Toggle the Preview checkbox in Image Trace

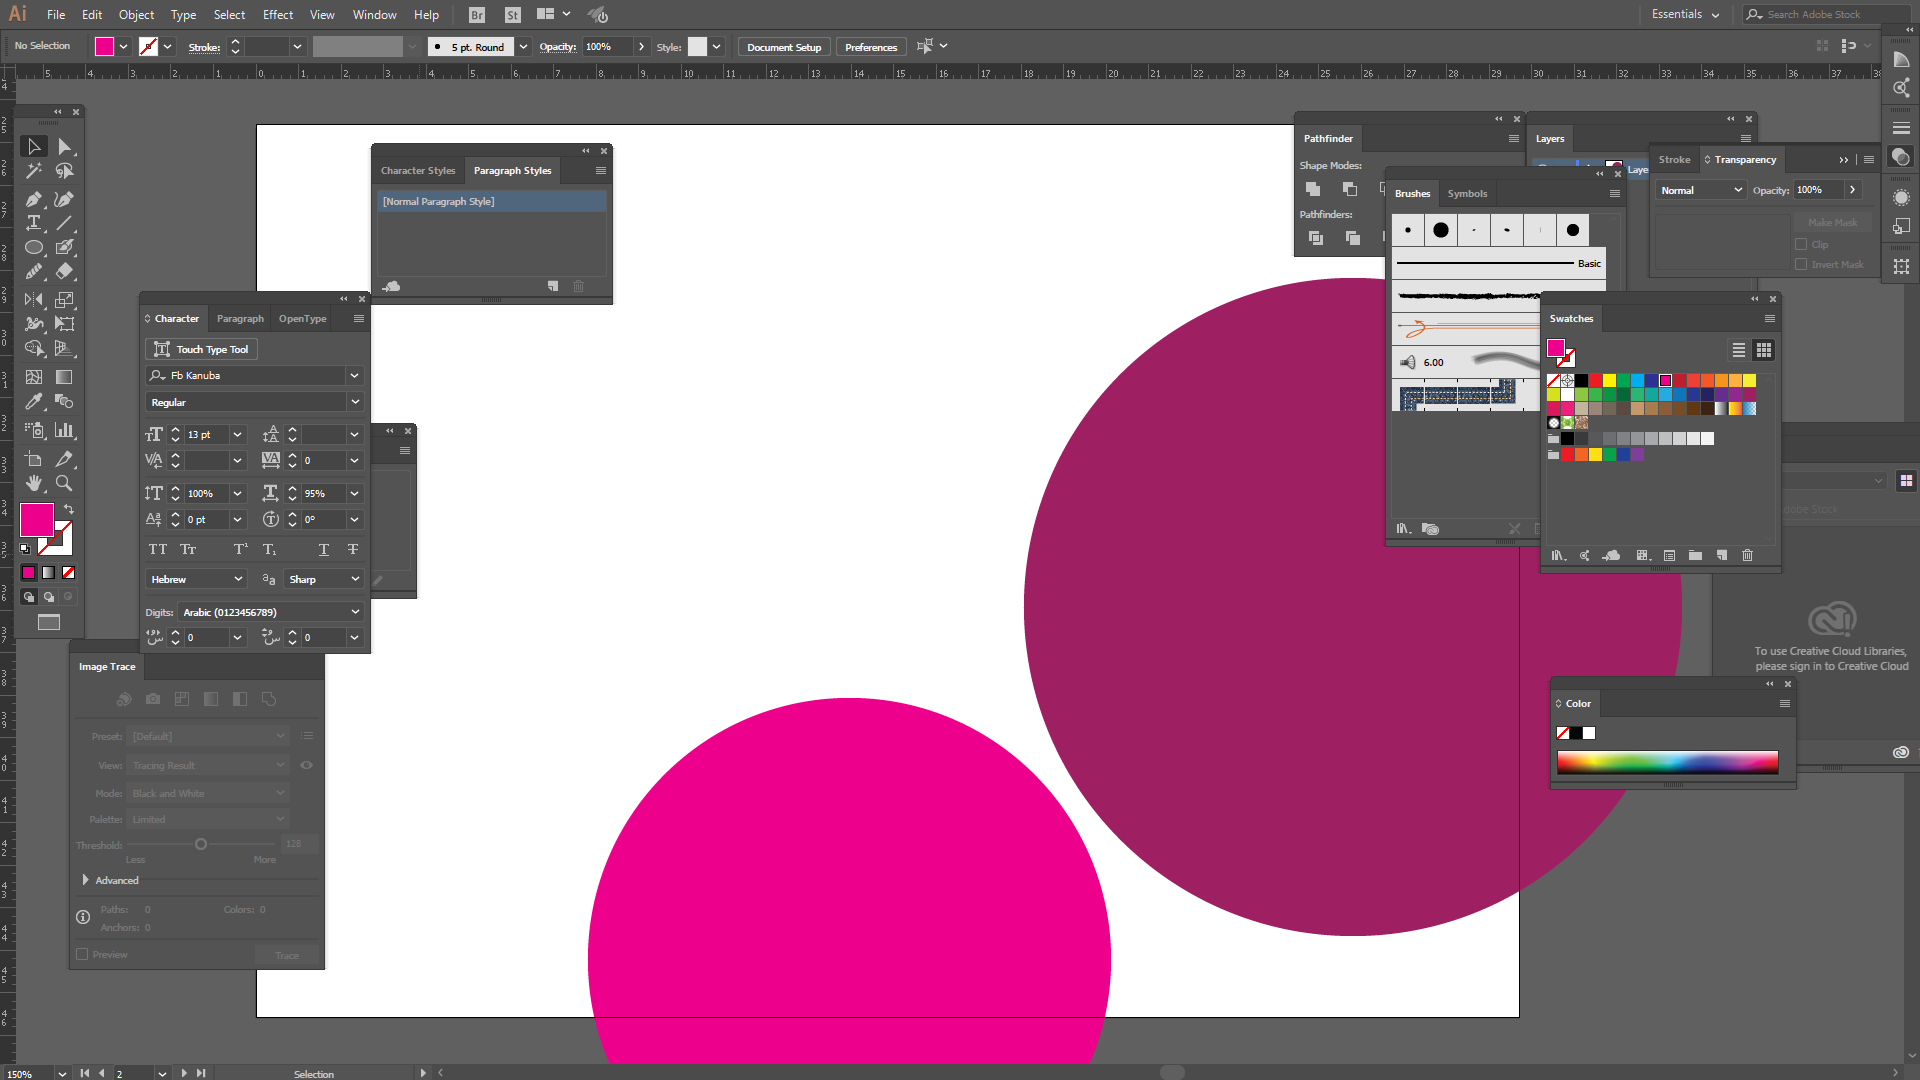[x=83, y=954]
